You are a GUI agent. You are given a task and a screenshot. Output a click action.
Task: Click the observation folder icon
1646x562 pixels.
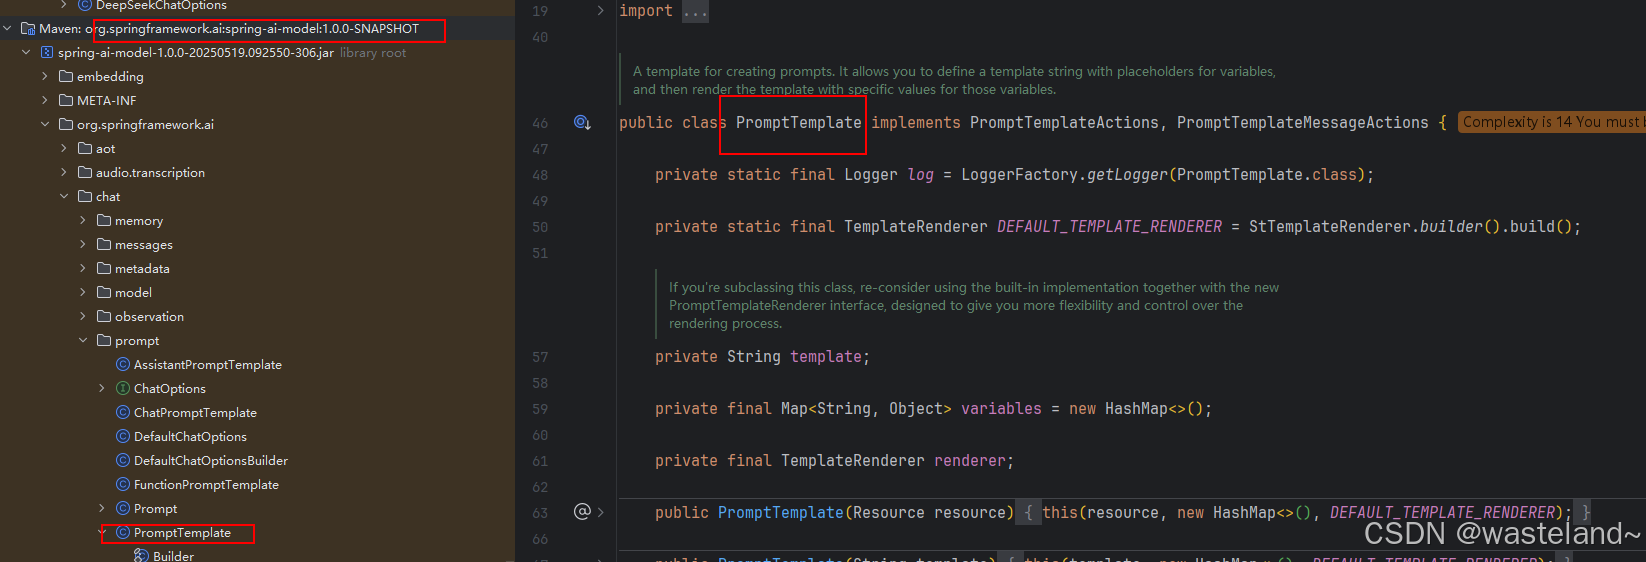pyautogui.click(x=104, y=317)
